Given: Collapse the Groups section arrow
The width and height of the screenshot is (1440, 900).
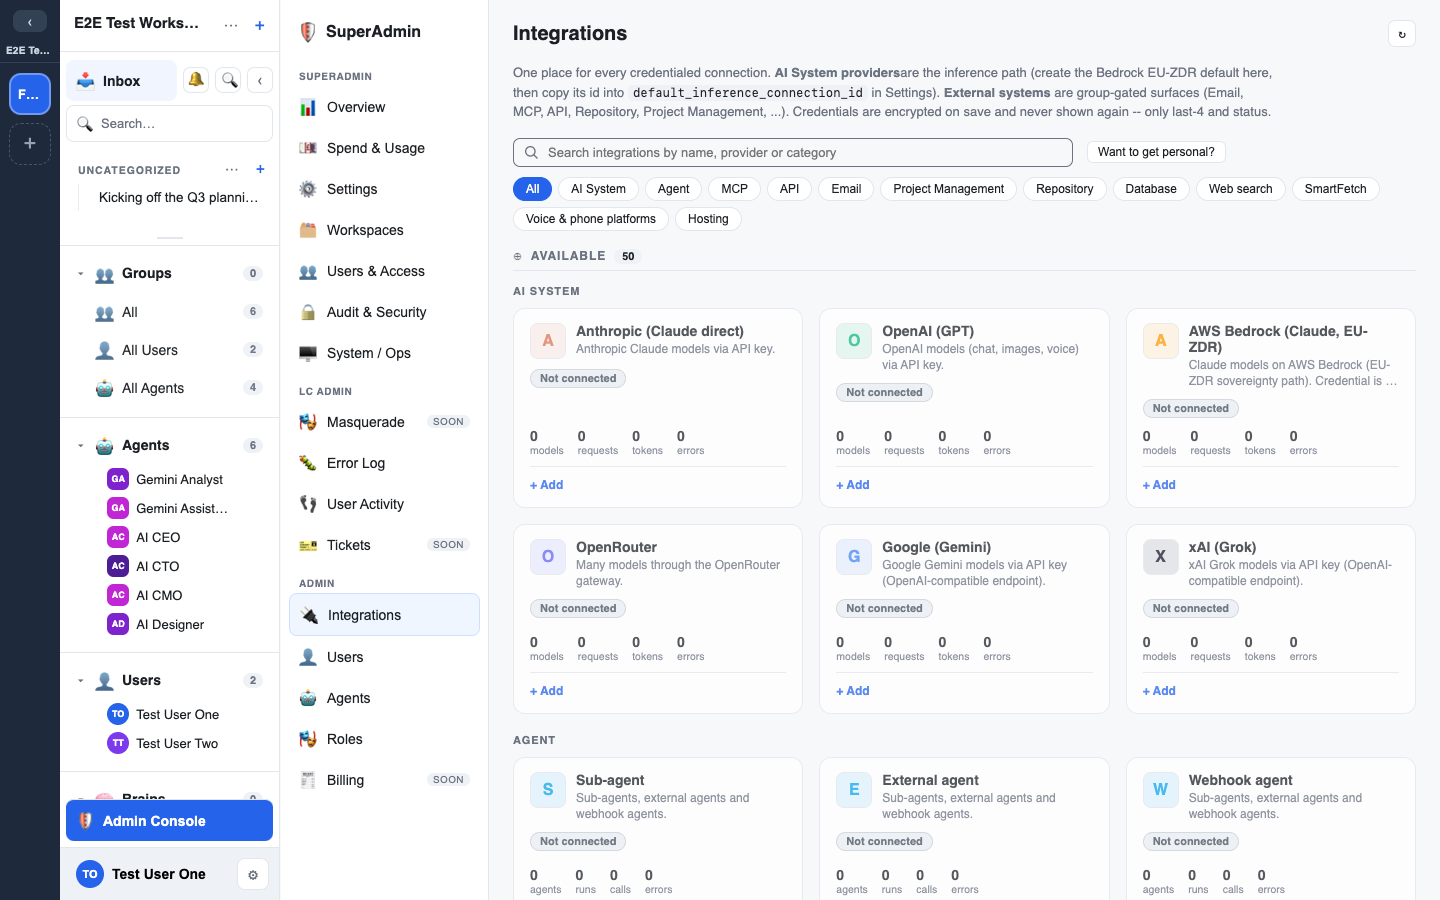Looking at the screenshot, I should point(81,274).
